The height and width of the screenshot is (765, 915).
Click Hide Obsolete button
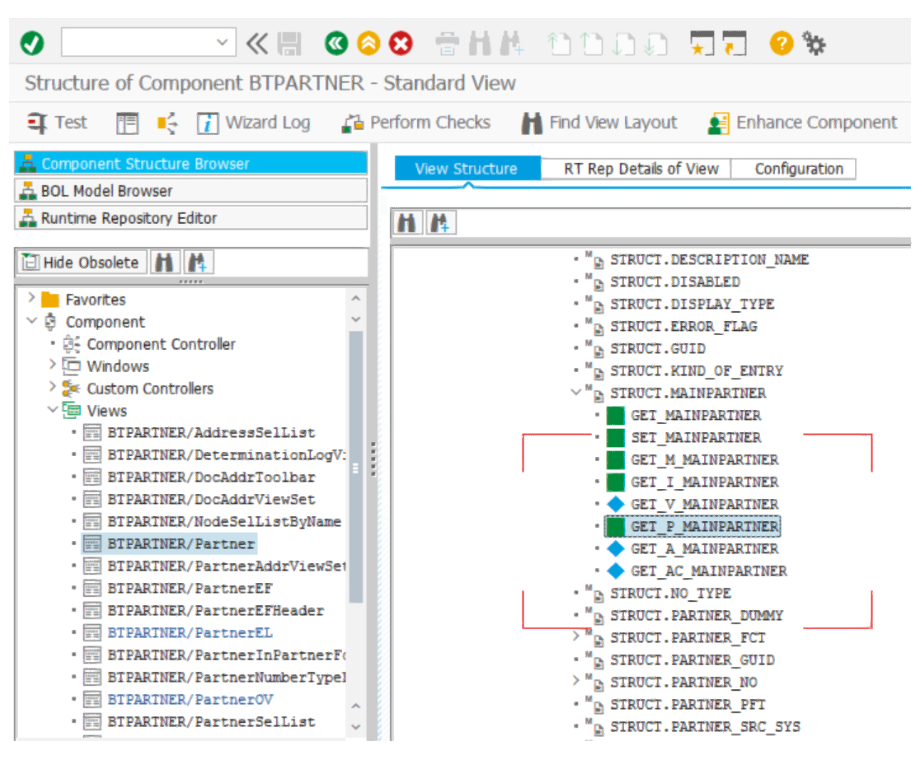(x=81, y=263)
